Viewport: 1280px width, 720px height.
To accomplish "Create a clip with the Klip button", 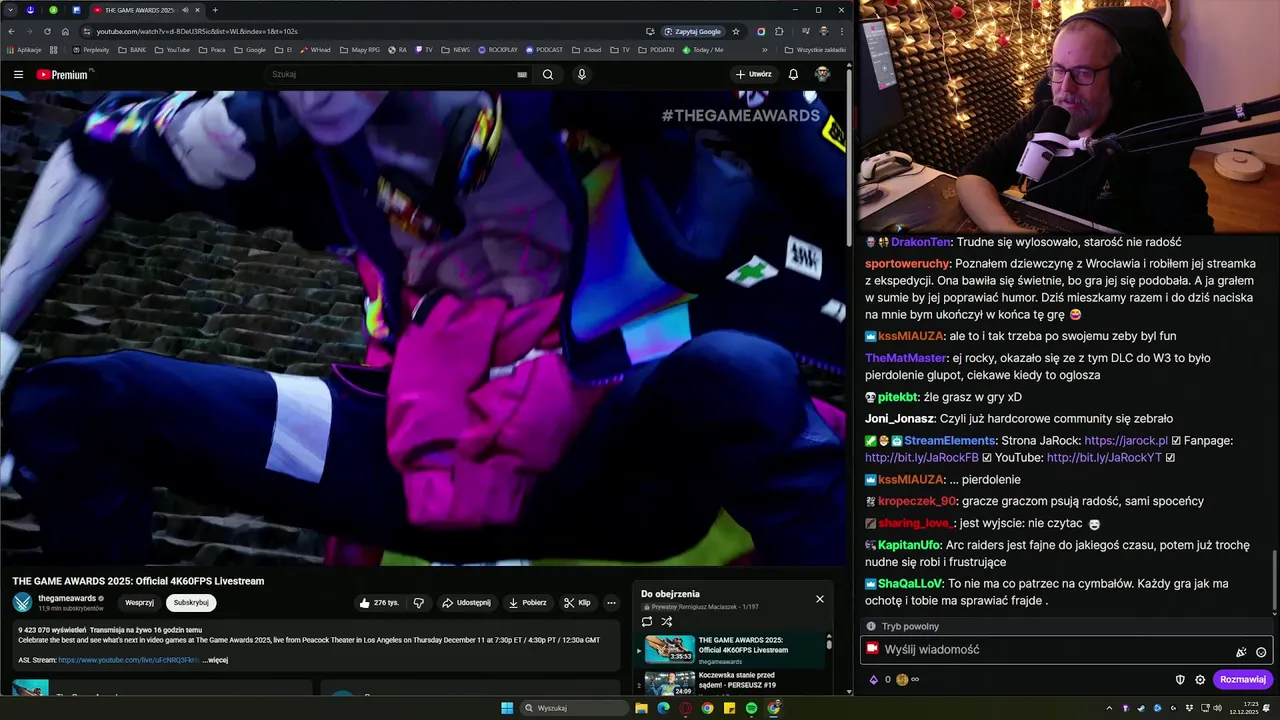I will point(577,603).
